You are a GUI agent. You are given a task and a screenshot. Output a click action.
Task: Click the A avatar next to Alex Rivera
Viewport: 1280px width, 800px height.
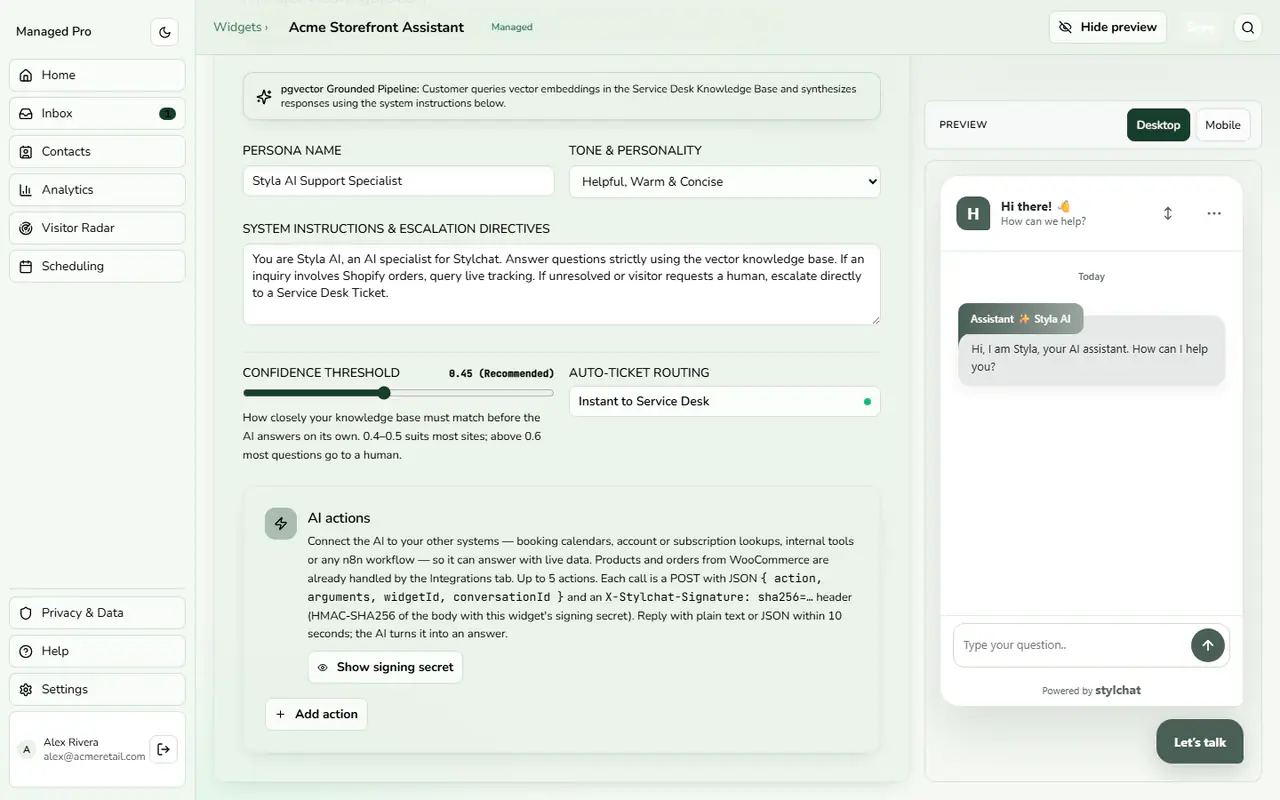27,749
